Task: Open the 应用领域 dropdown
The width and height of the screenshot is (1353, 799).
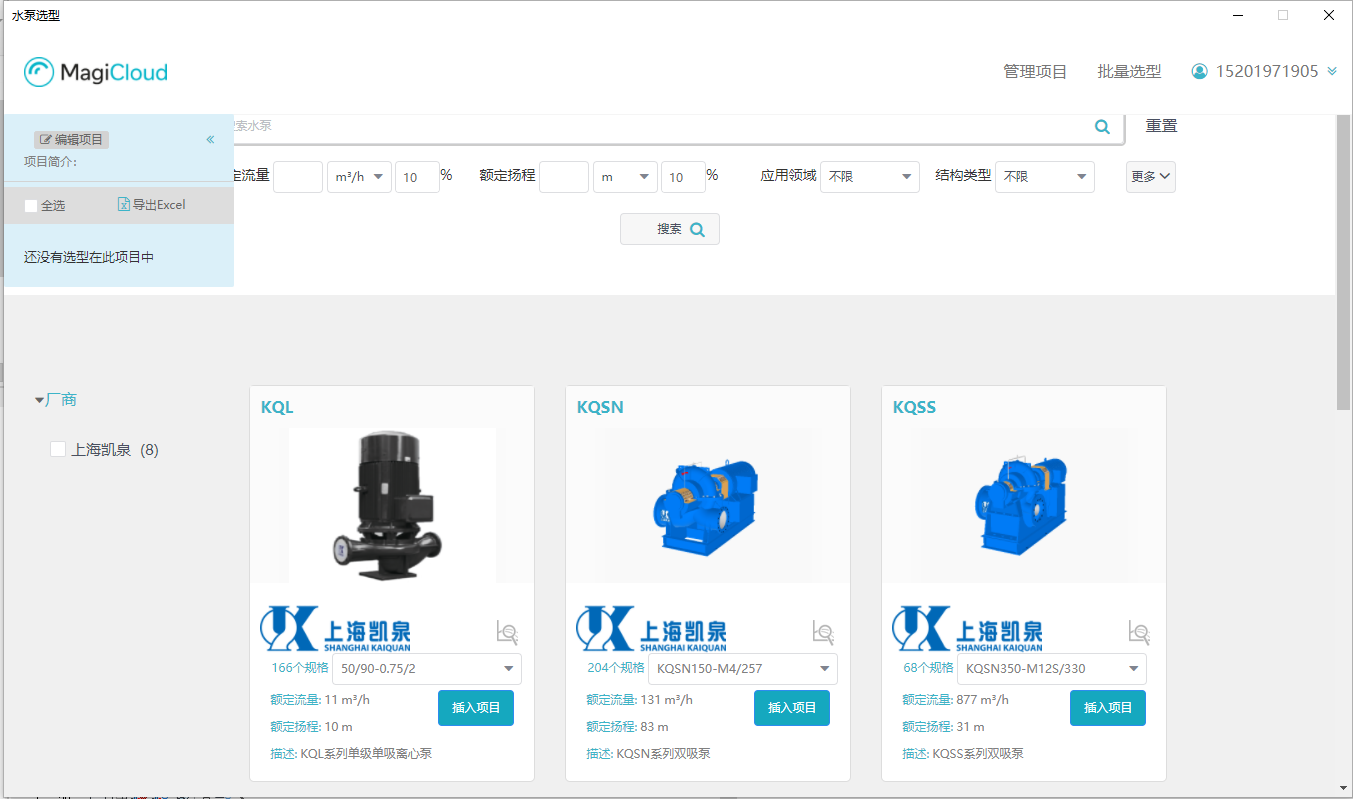Action: click(x=870, y=177)
